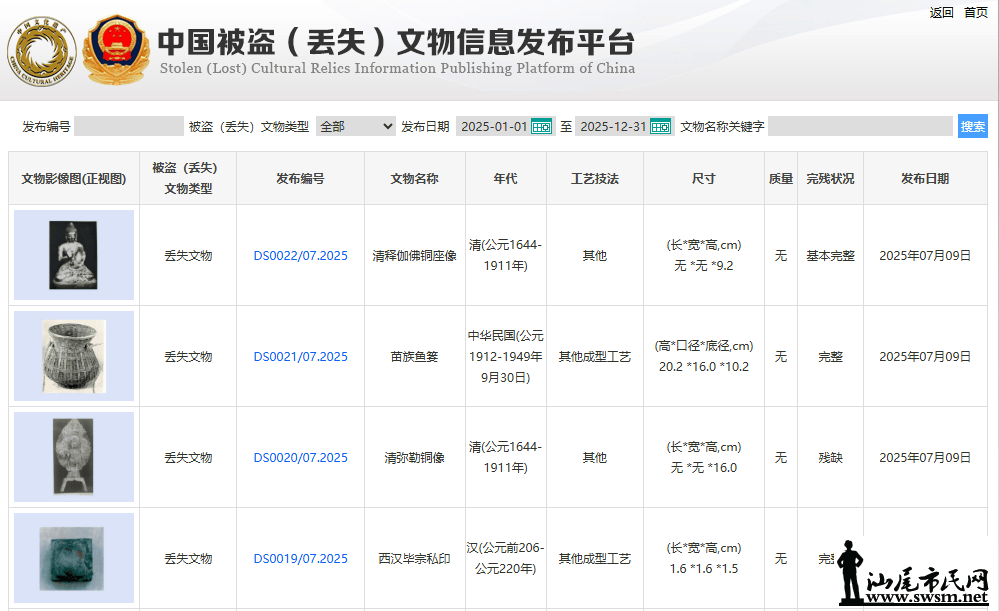The height and width of the screenshot is (611, 999).
Task: Click the China Cultural Heritage logo
Action: click(x=42, y=50)
